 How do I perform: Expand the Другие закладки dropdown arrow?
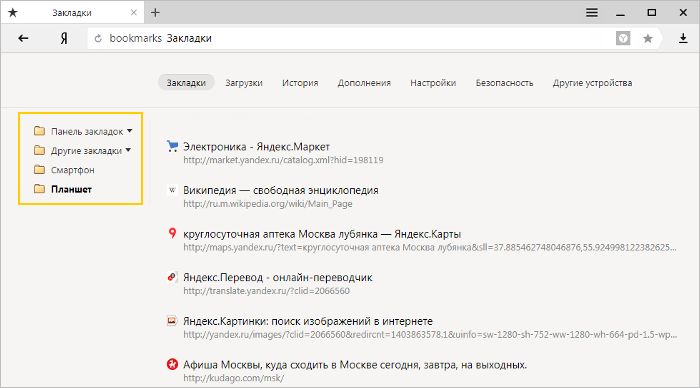[x=128, y=150]
